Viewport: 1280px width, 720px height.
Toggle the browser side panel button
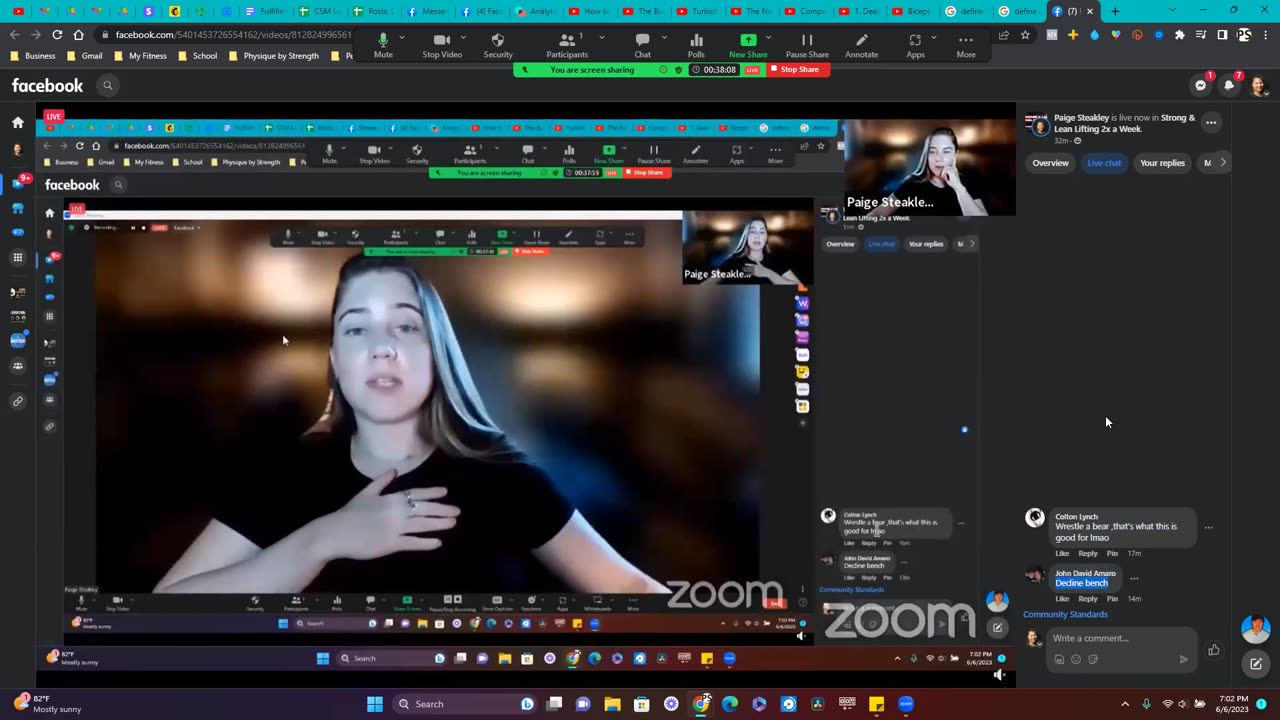click(x=1222, y=35)
